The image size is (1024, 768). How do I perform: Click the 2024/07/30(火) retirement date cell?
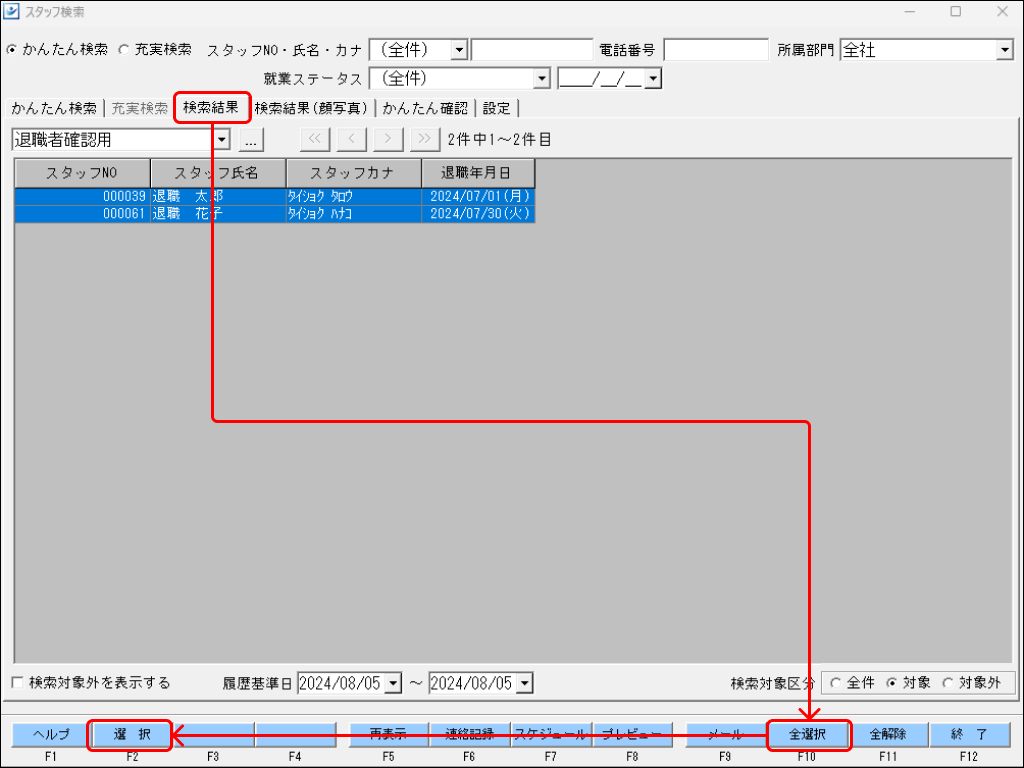click(479, 214)
